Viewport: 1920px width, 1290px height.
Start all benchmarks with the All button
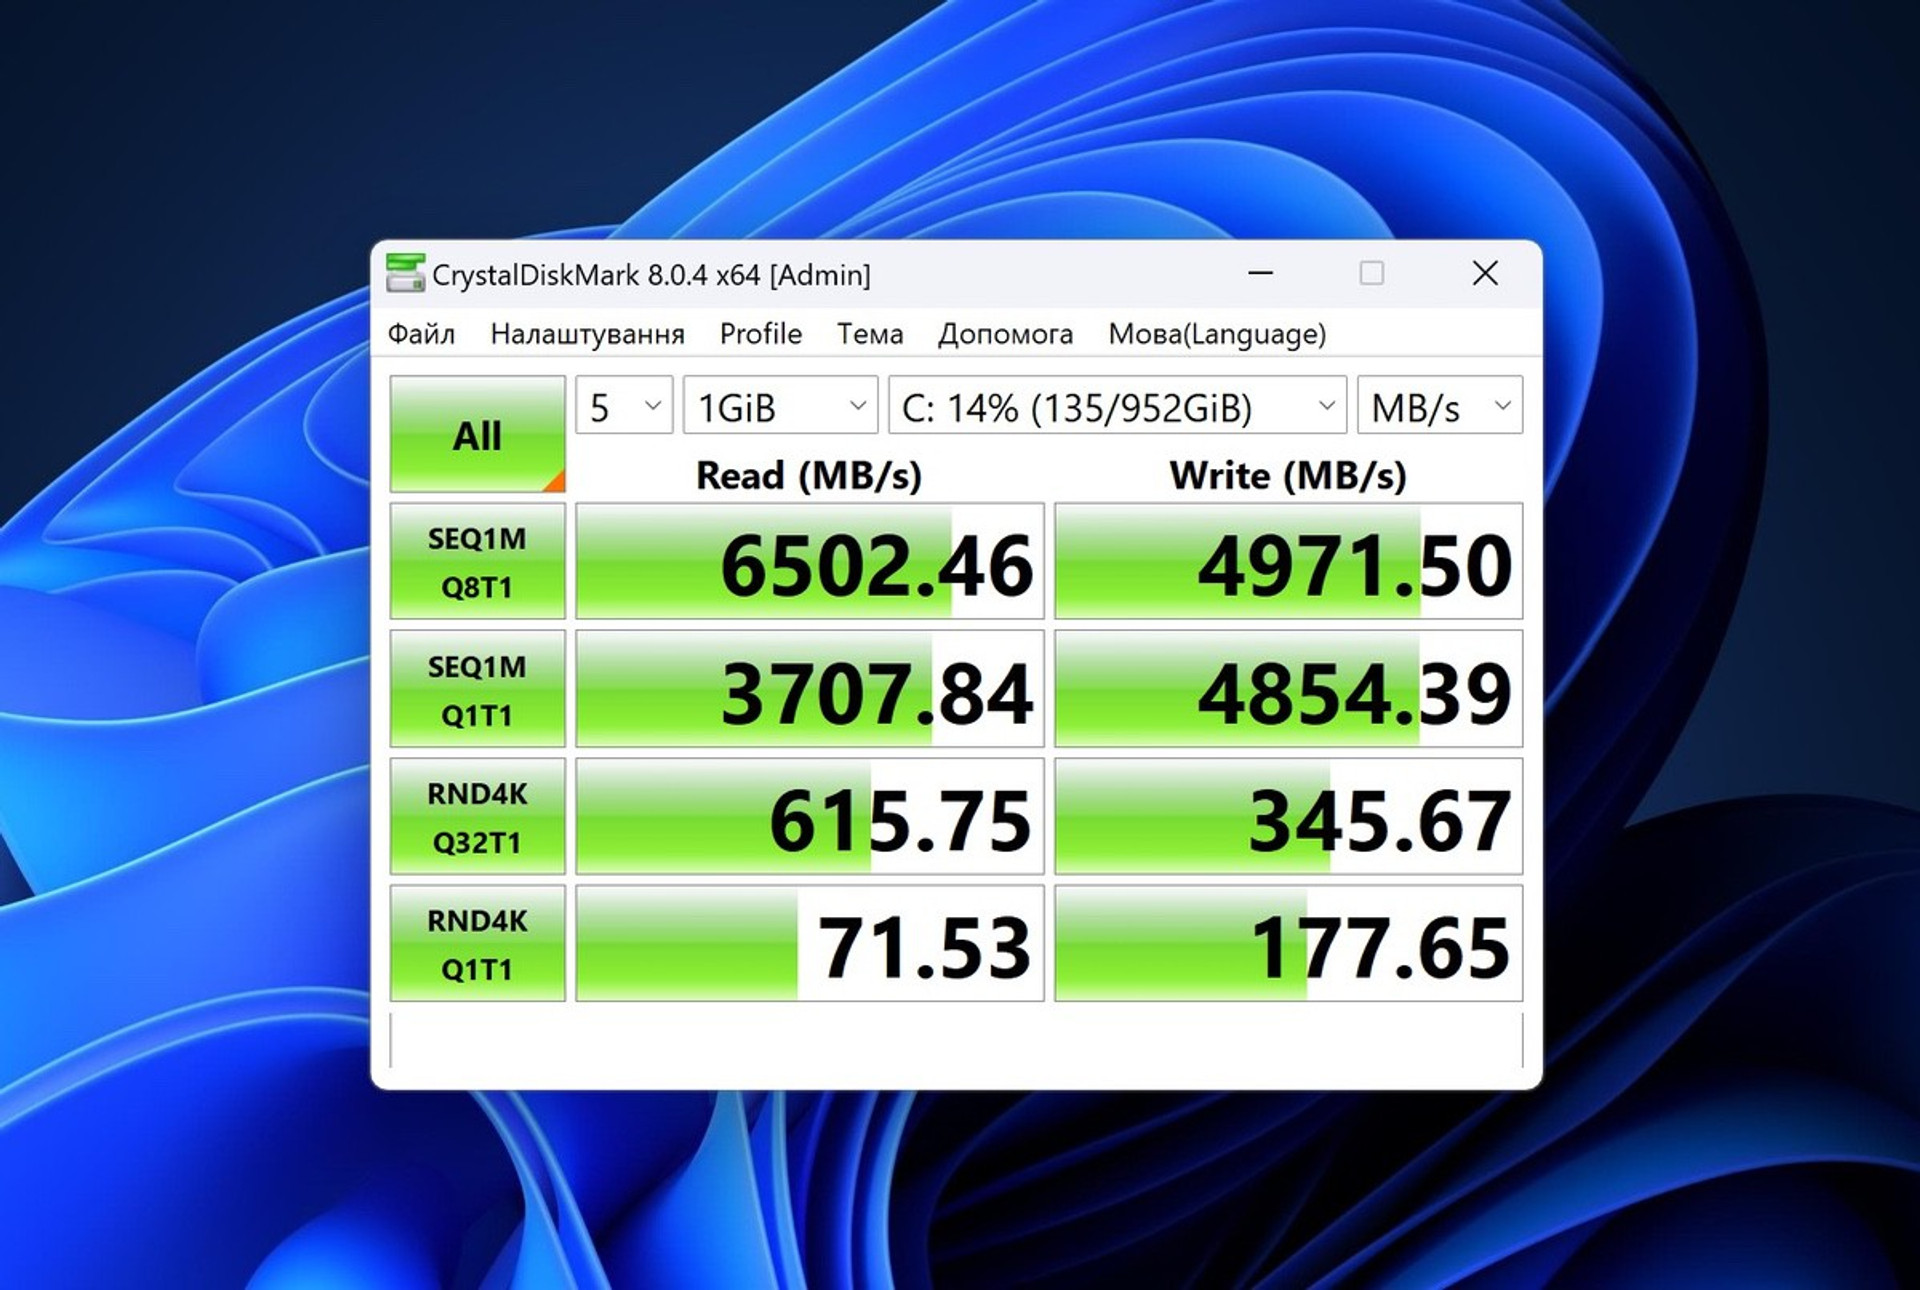point(477,434)
